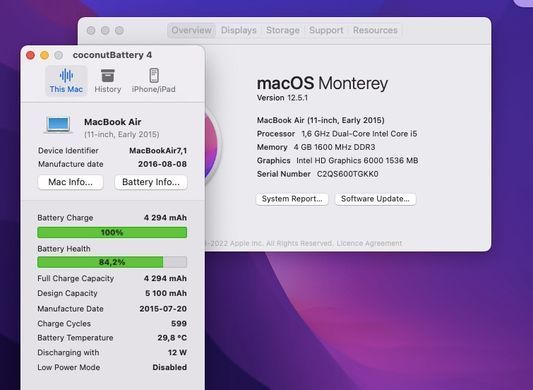Minimize the coconutBattery window
Screen dimensions: 533x390
click(45, 55)
